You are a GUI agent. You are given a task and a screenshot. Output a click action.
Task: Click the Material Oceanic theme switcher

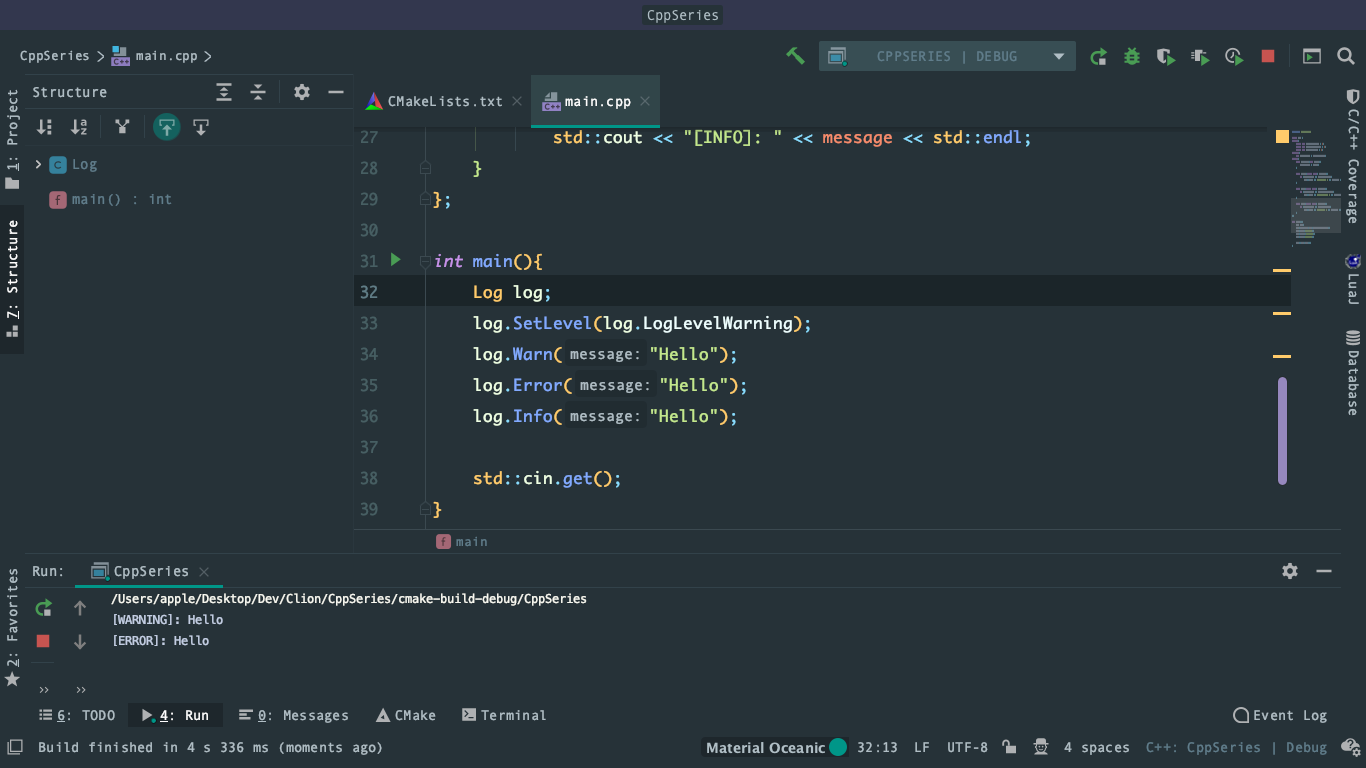click(776, 747)
